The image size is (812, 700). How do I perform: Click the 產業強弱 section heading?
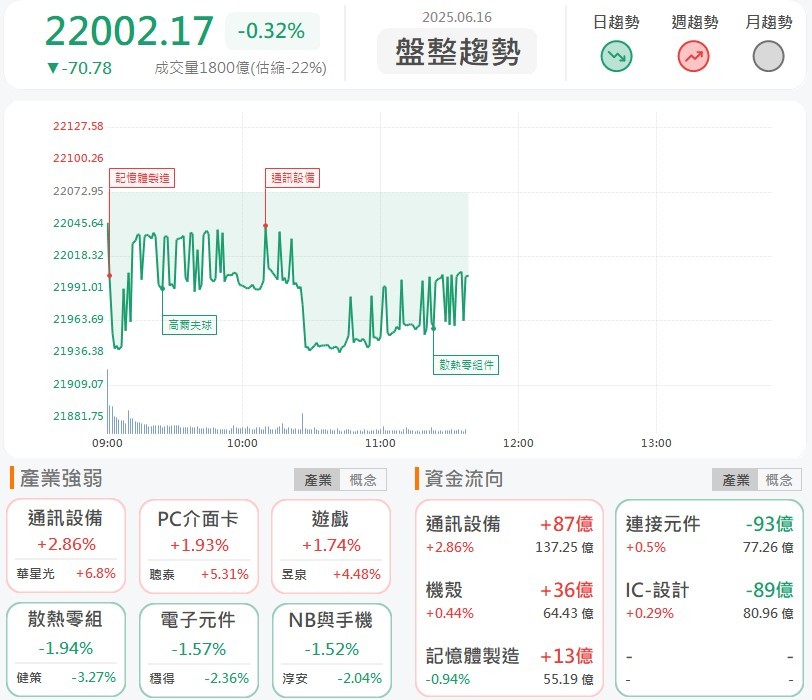click(x=61, y=478)
